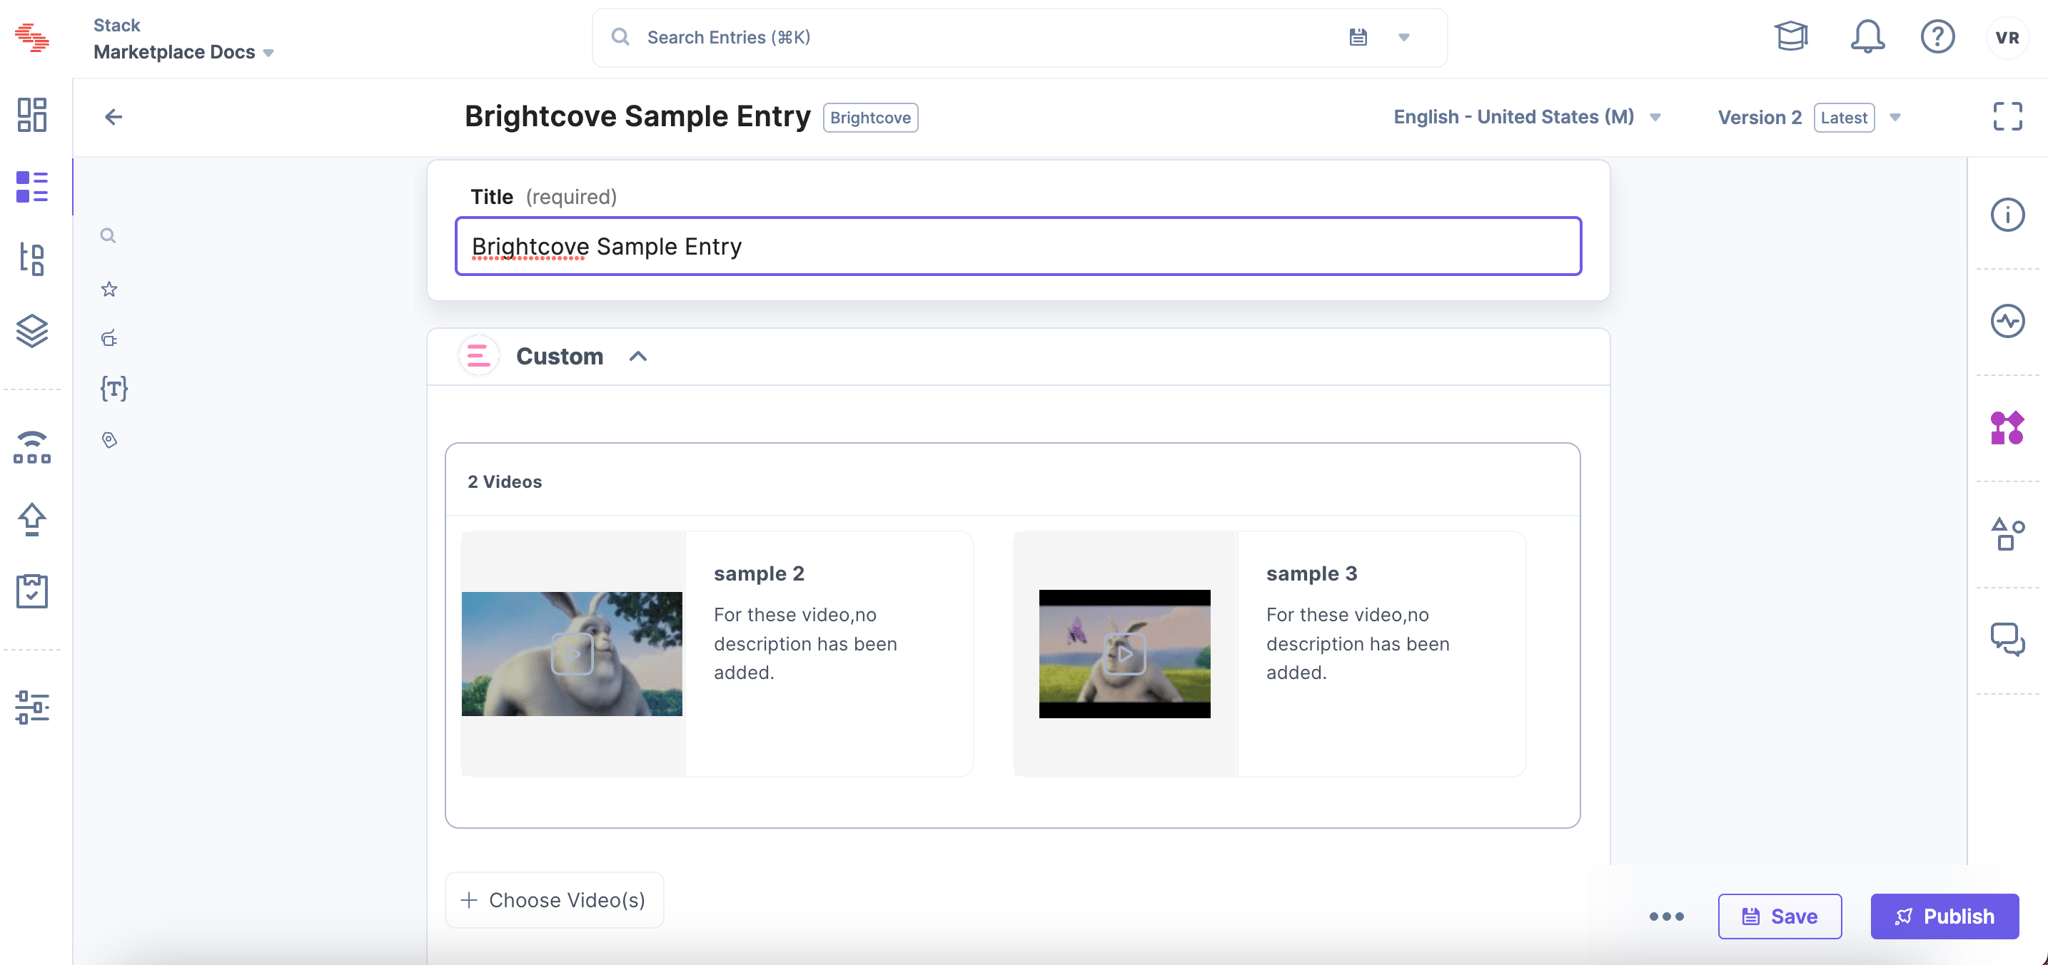Open the Assets layers icon in sidebar
This screenshot has width=2048, height=965.
pyautogui.click(x=32, y=331)
